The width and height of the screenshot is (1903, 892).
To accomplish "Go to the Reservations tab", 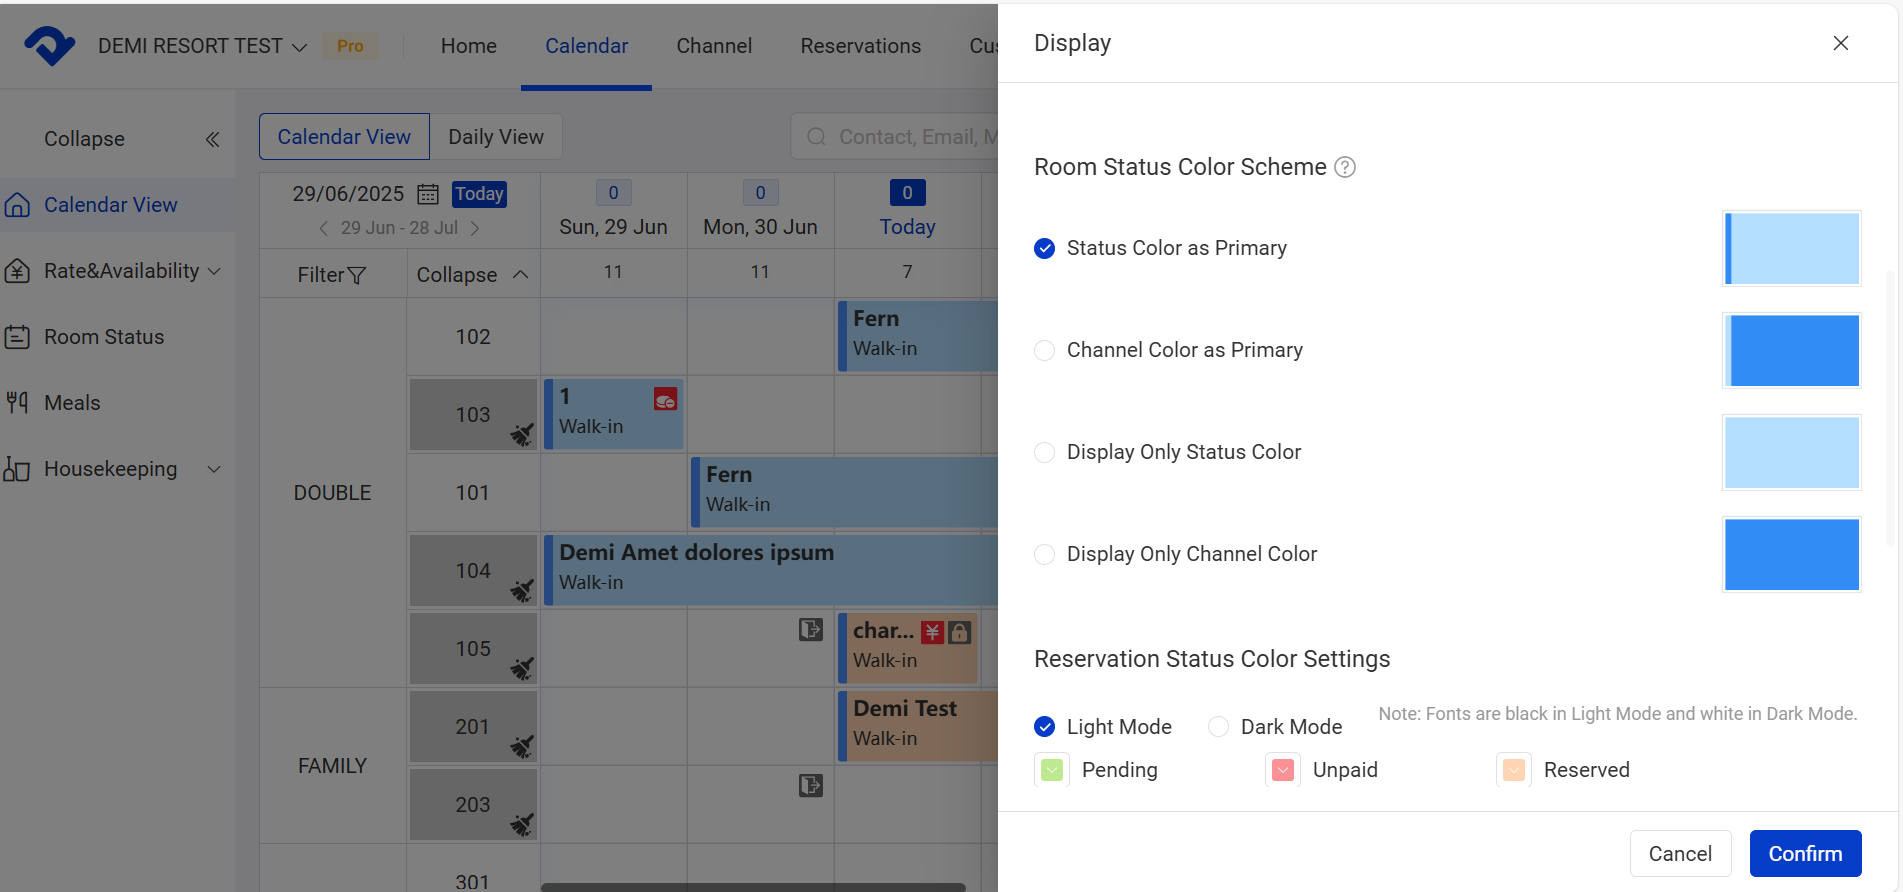I will coord(860,46).
